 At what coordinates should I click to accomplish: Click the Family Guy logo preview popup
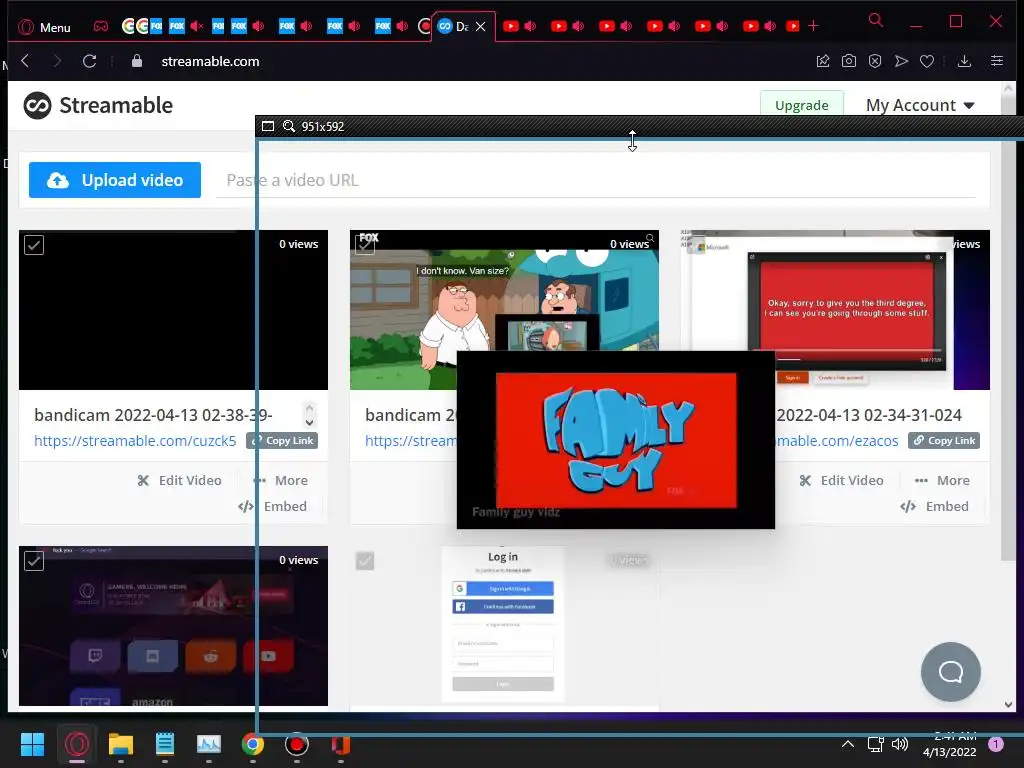tap(616, 440)
